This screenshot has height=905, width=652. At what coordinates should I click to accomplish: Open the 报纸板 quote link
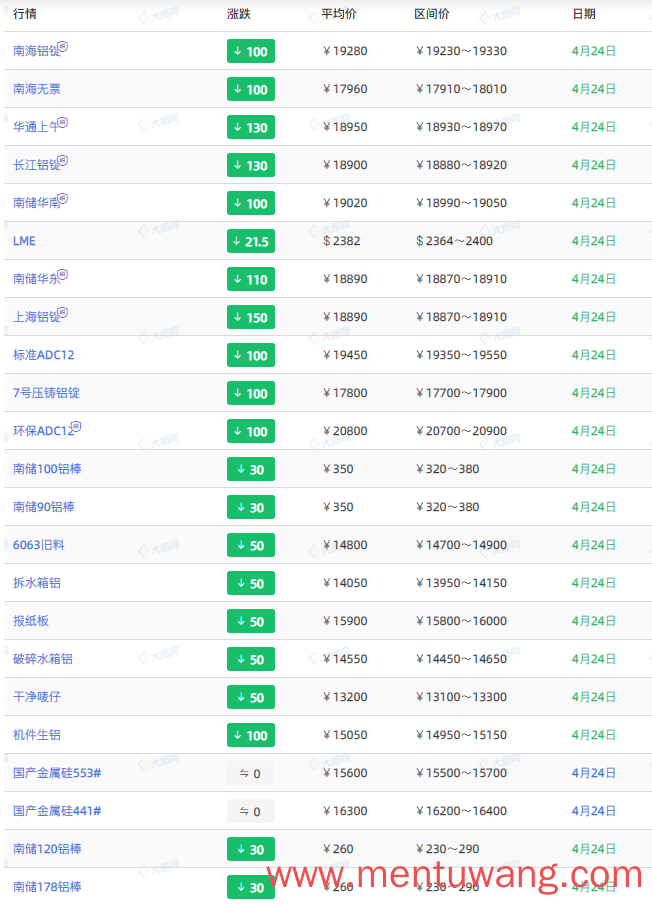[31, 621]
